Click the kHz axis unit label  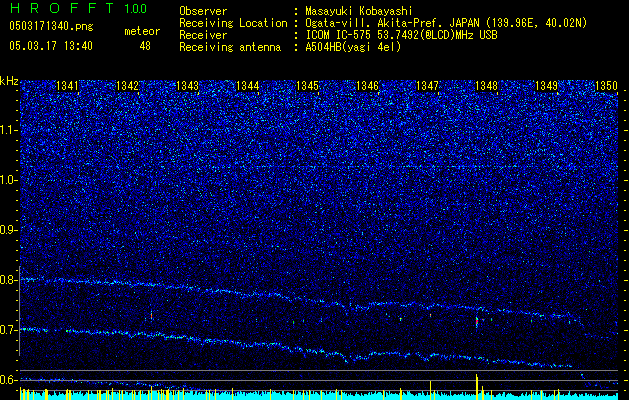point(9,81)
